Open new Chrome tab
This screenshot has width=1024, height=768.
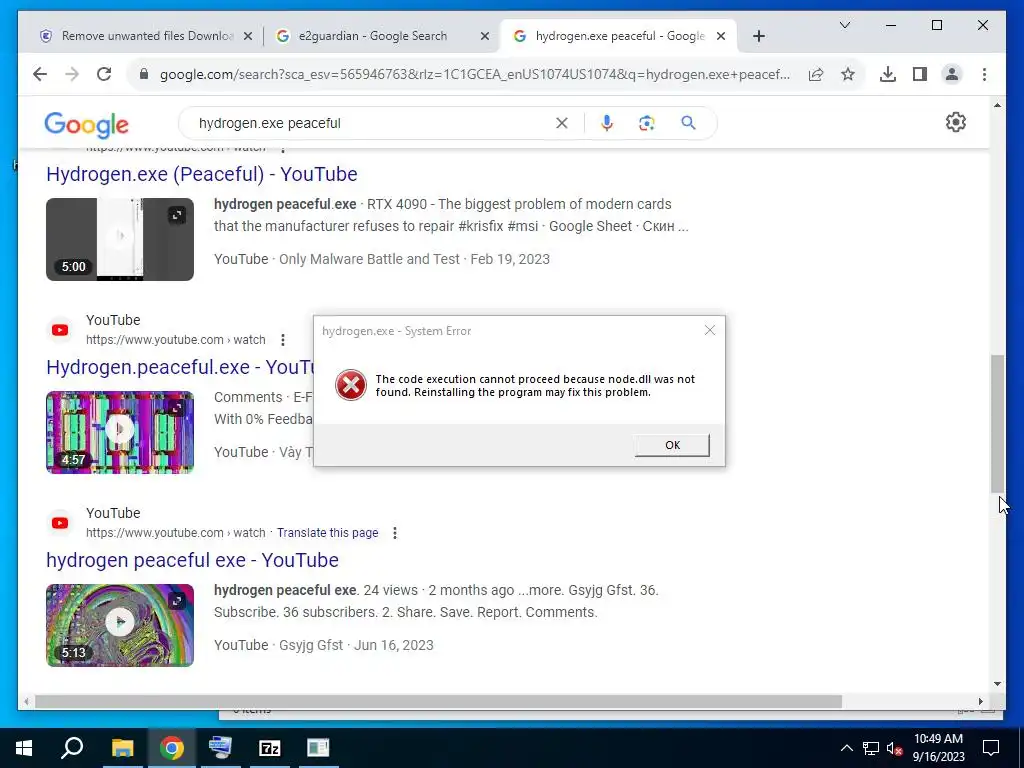point(758,36)
